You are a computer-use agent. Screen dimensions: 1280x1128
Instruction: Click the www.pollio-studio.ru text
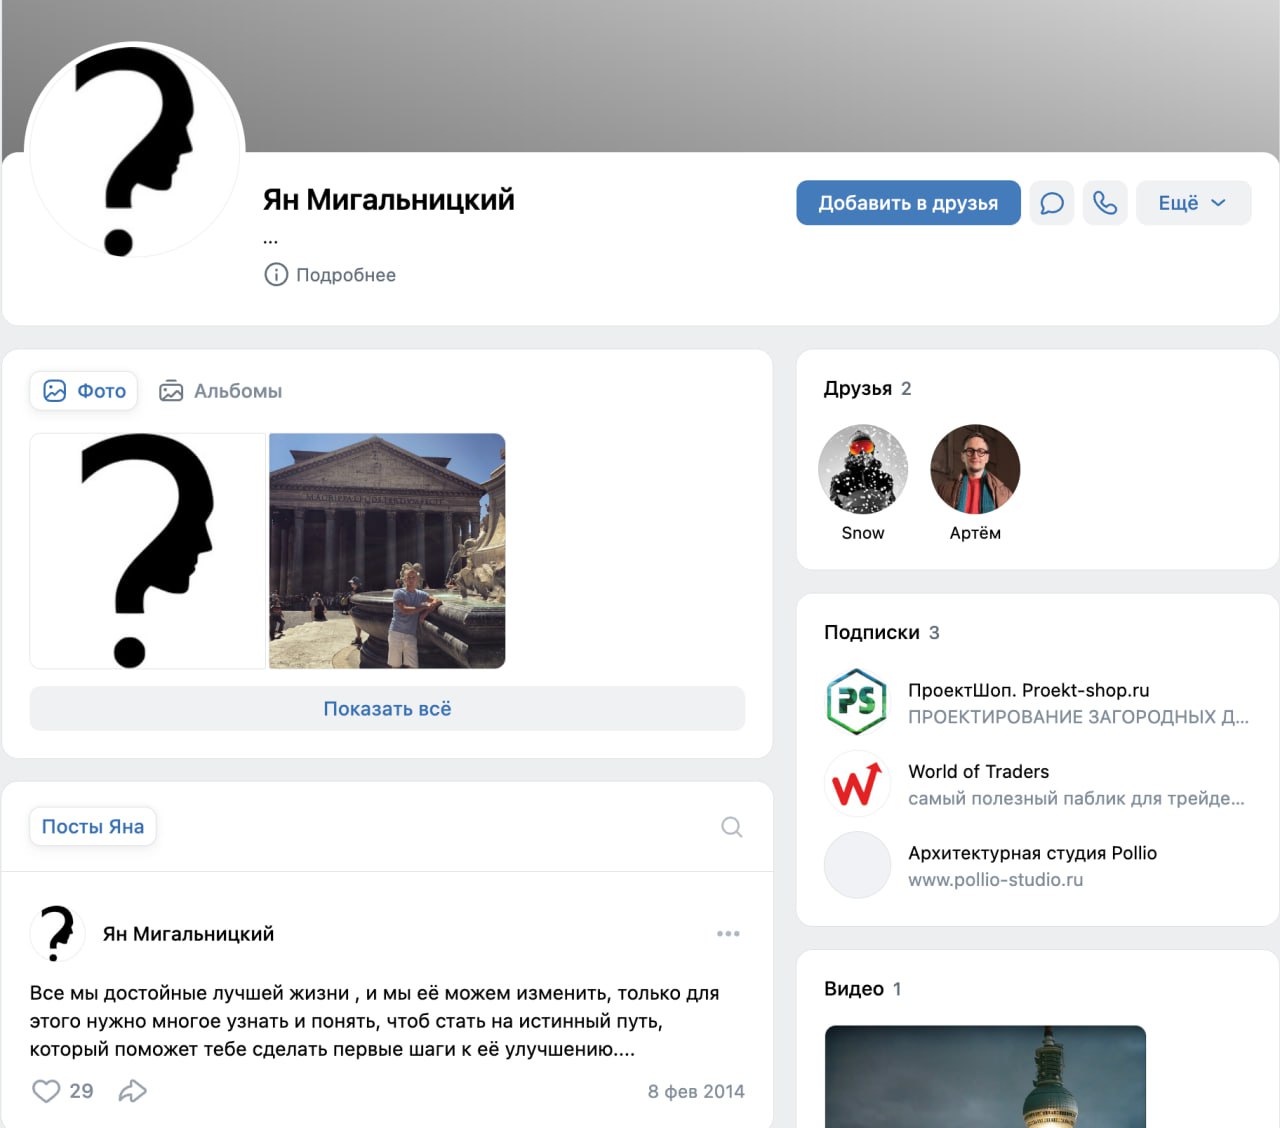coord(996,880)
